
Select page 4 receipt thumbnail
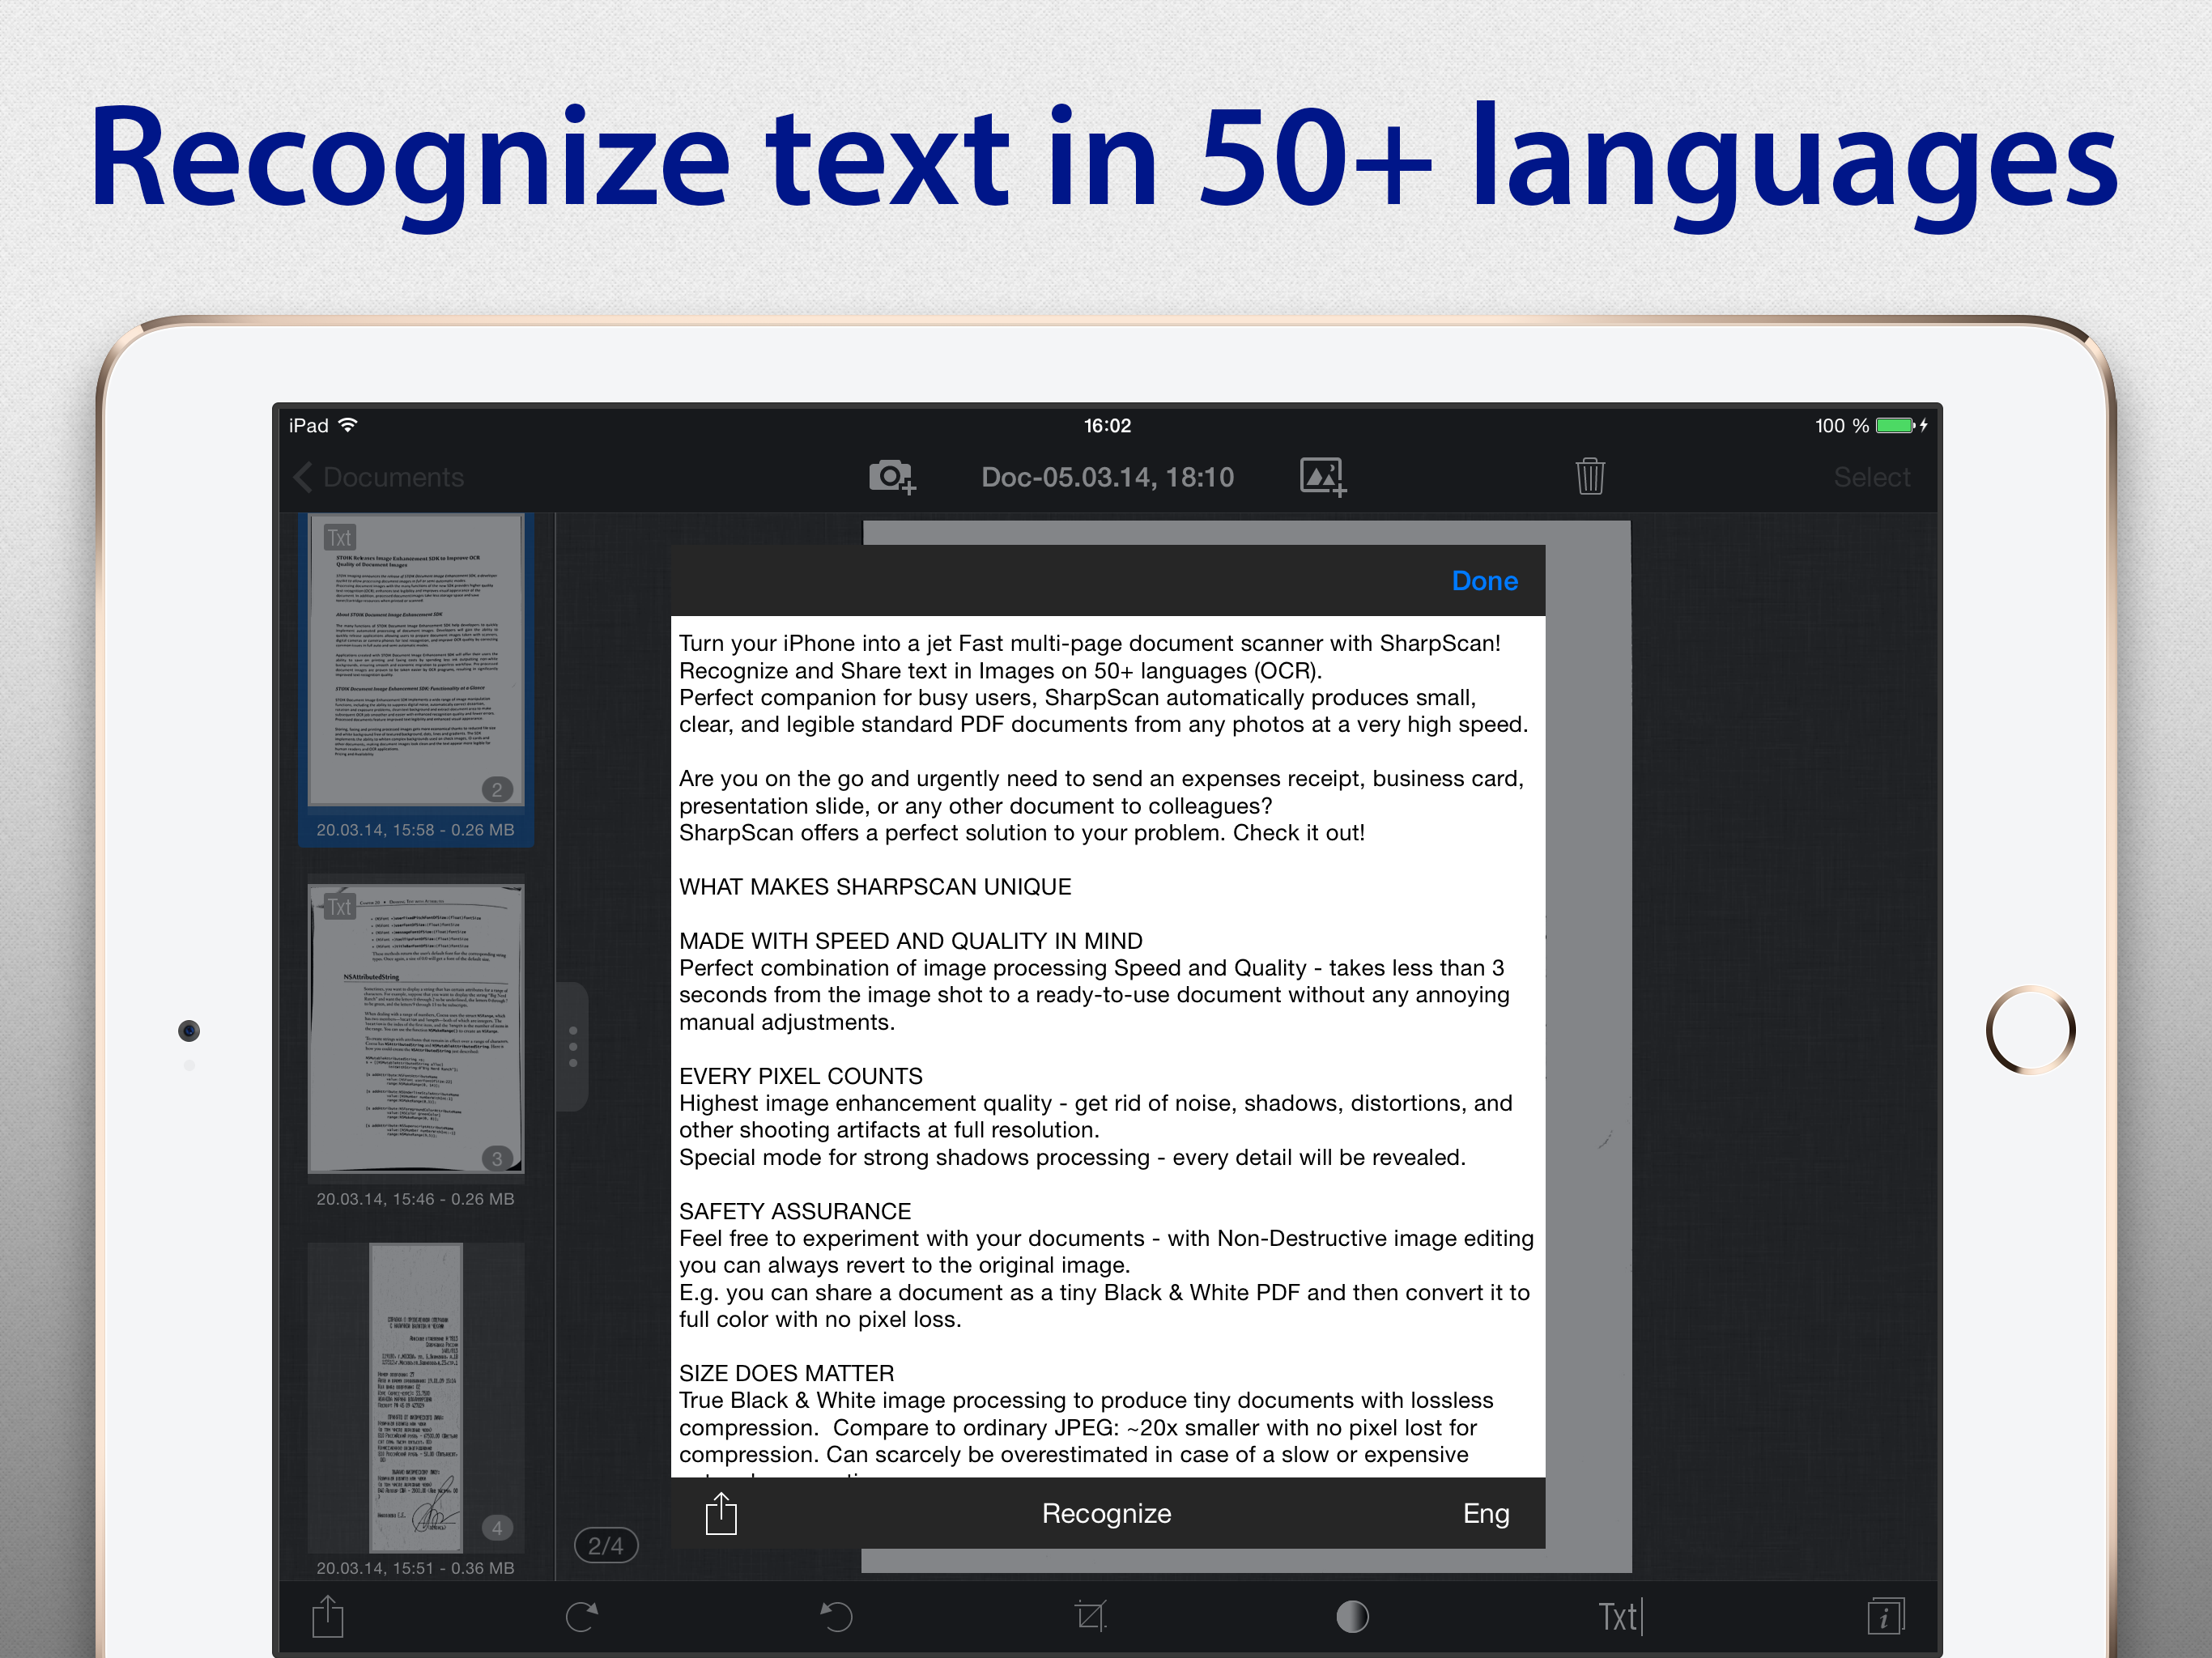(x=416, y=1397)
